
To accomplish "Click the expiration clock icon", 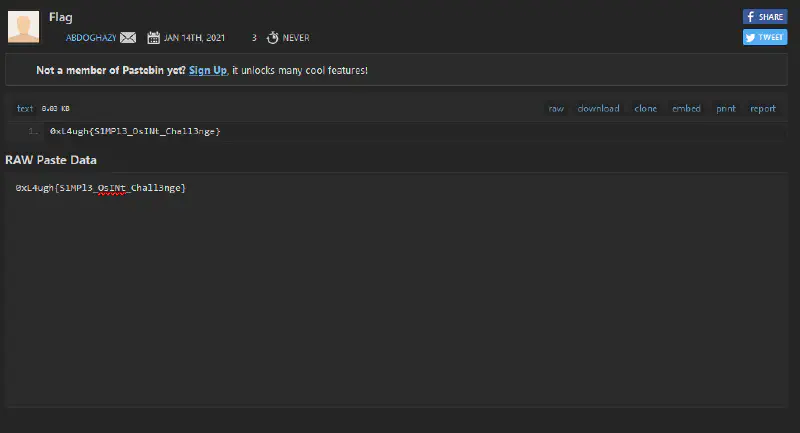I will pos(272,38).
